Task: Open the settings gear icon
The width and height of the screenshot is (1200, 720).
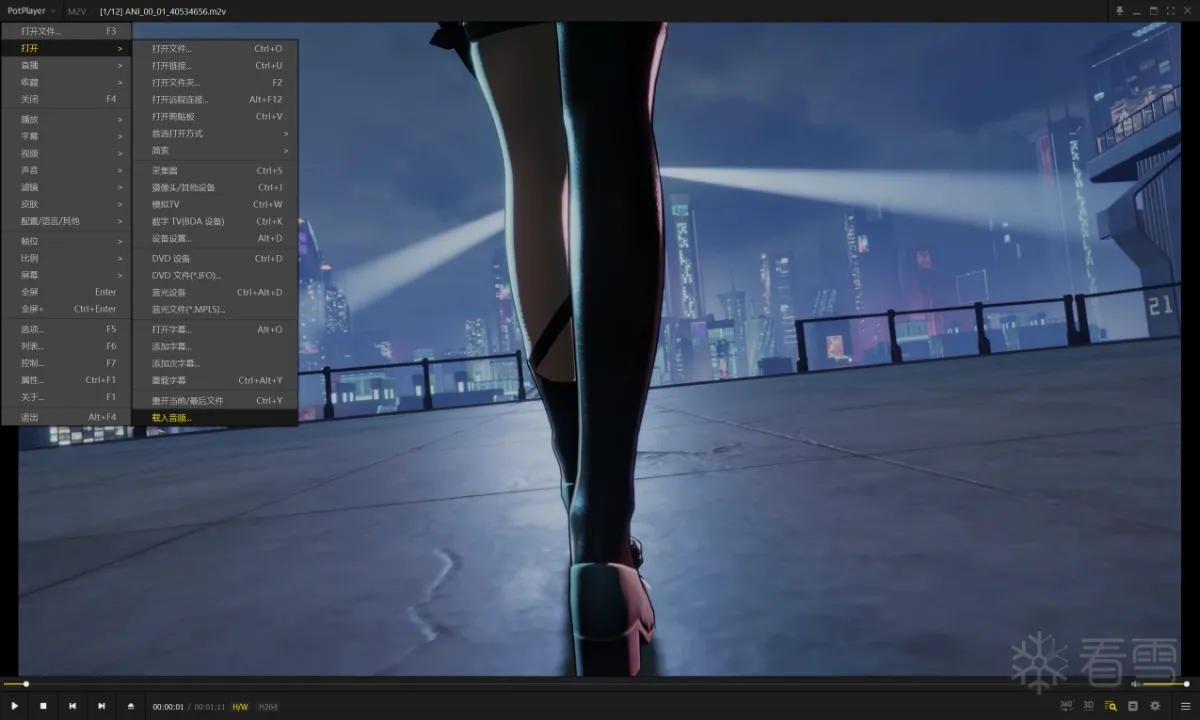Action: tap(1155, 706)
